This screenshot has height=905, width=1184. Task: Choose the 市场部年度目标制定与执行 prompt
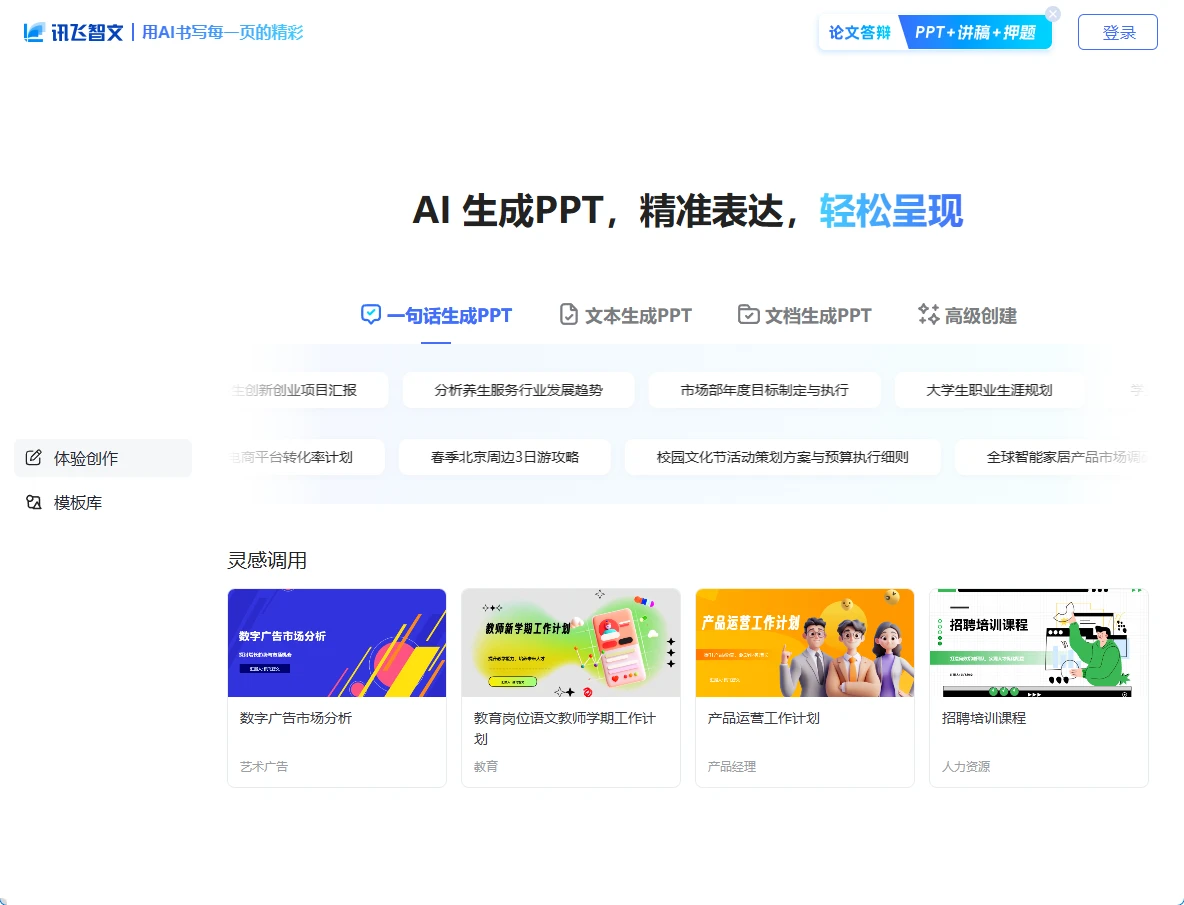(764, 390)
